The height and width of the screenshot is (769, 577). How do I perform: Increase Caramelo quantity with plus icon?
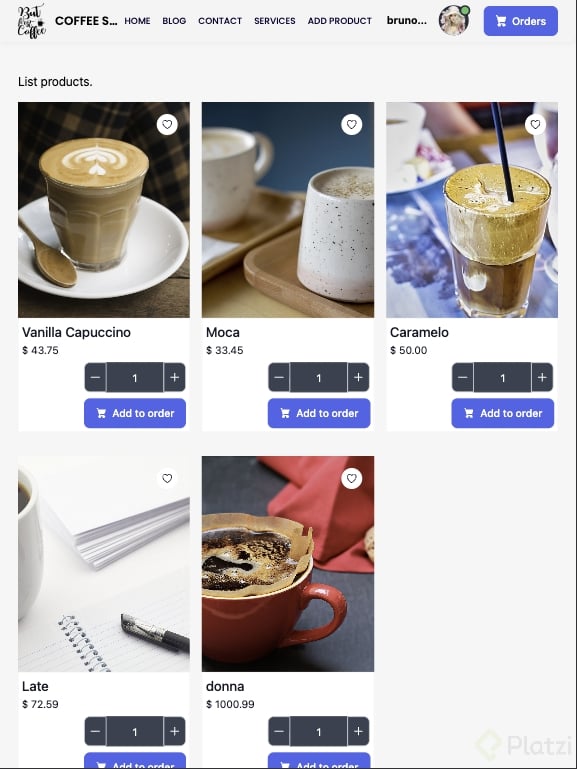(x=542, y=377)
